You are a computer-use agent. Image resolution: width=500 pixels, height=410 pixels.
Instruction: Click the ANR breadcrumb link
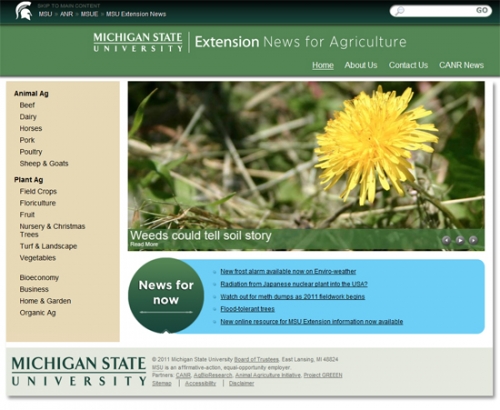pos(66,14)
